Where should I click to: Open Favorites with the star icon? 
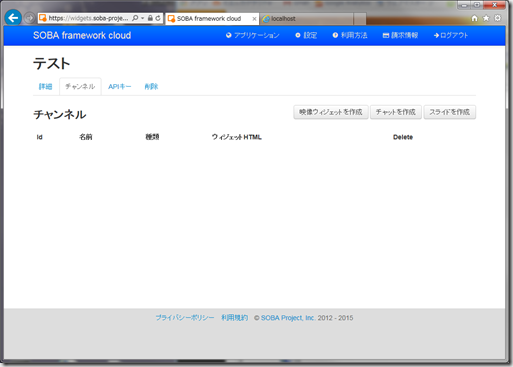[x=486, y=18]
